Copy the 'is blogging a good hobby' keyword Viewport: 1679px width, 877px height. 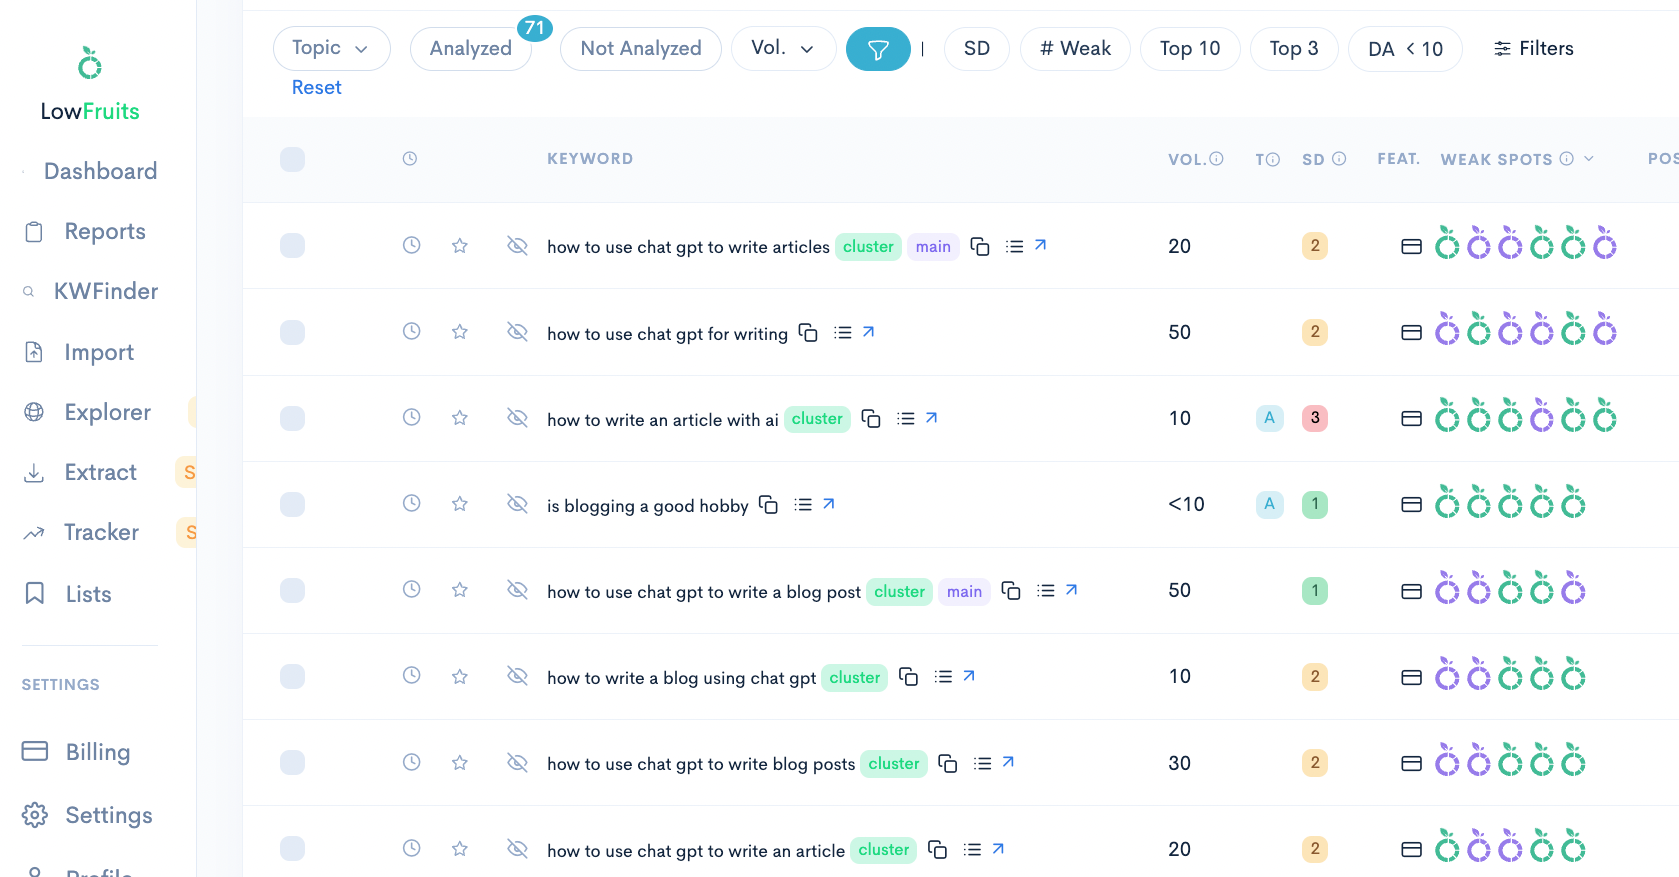click(768, 504)
